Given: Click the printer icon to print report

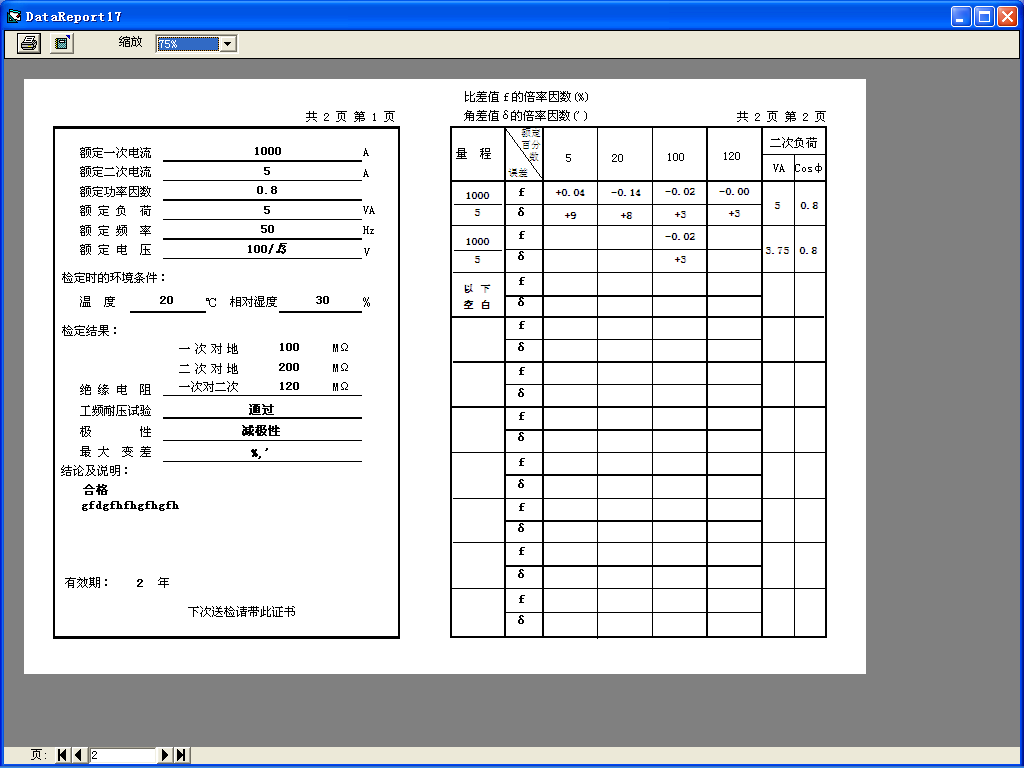Looking at the screenshot, I should click(x=30, y=43).
